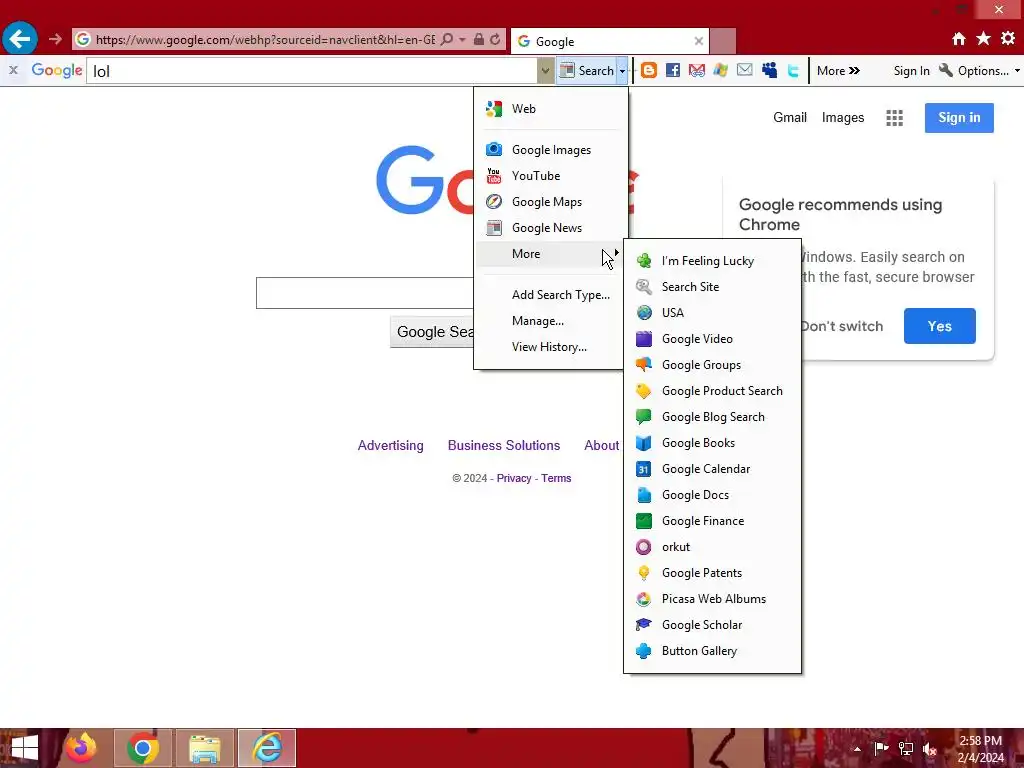
Task: Choose Google Scholar
Action: (712, 625)
